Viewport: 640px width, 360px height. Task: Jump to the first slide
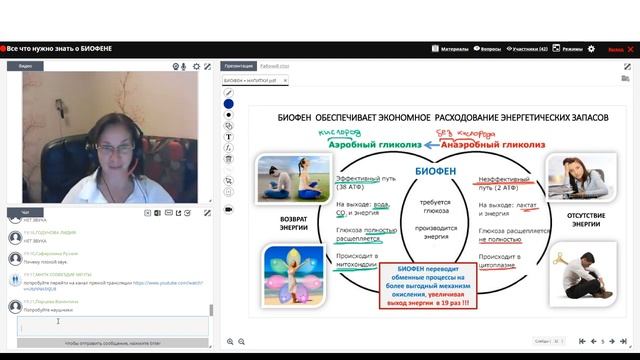[582, 341]
